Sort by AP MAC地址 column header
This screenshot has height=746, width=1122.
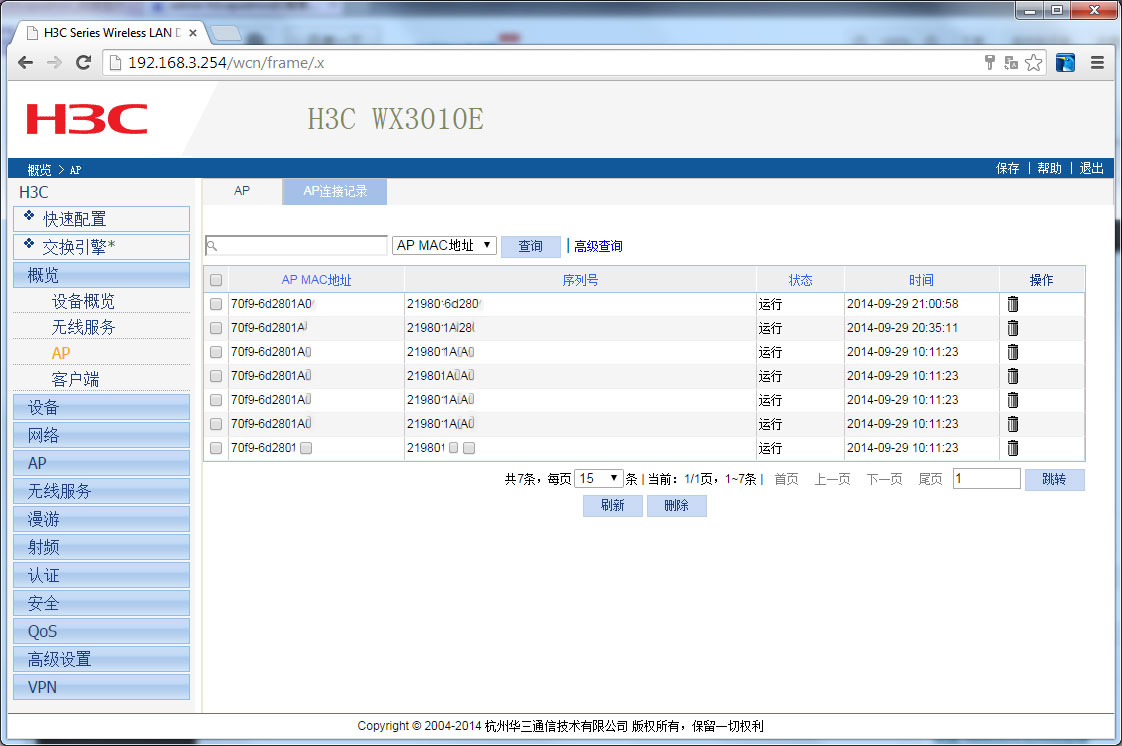(316, 280)
